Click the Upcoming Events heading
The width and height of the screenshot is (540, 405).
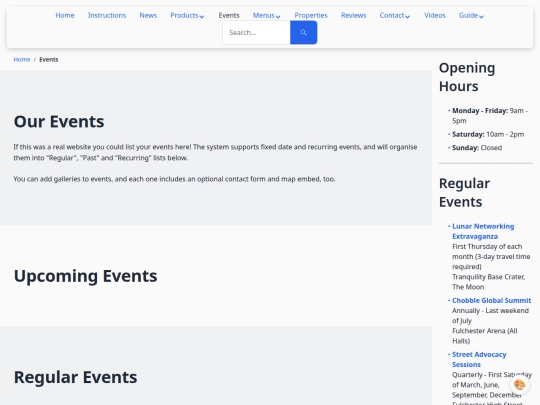[85, 276]
